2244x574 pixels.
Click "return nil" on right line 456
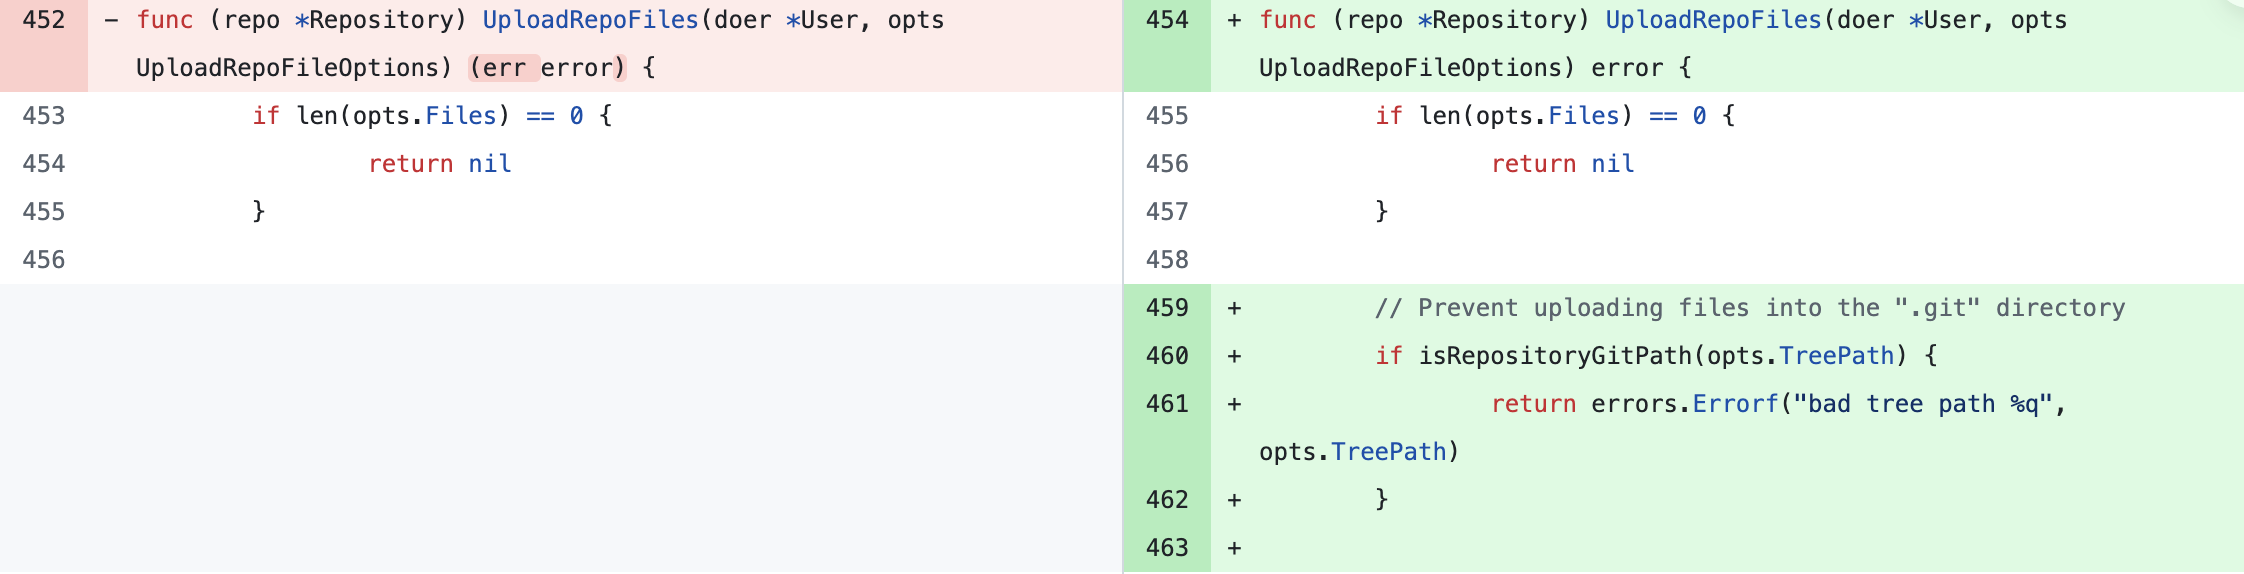pyautogui.click(x=1563, y=164)
